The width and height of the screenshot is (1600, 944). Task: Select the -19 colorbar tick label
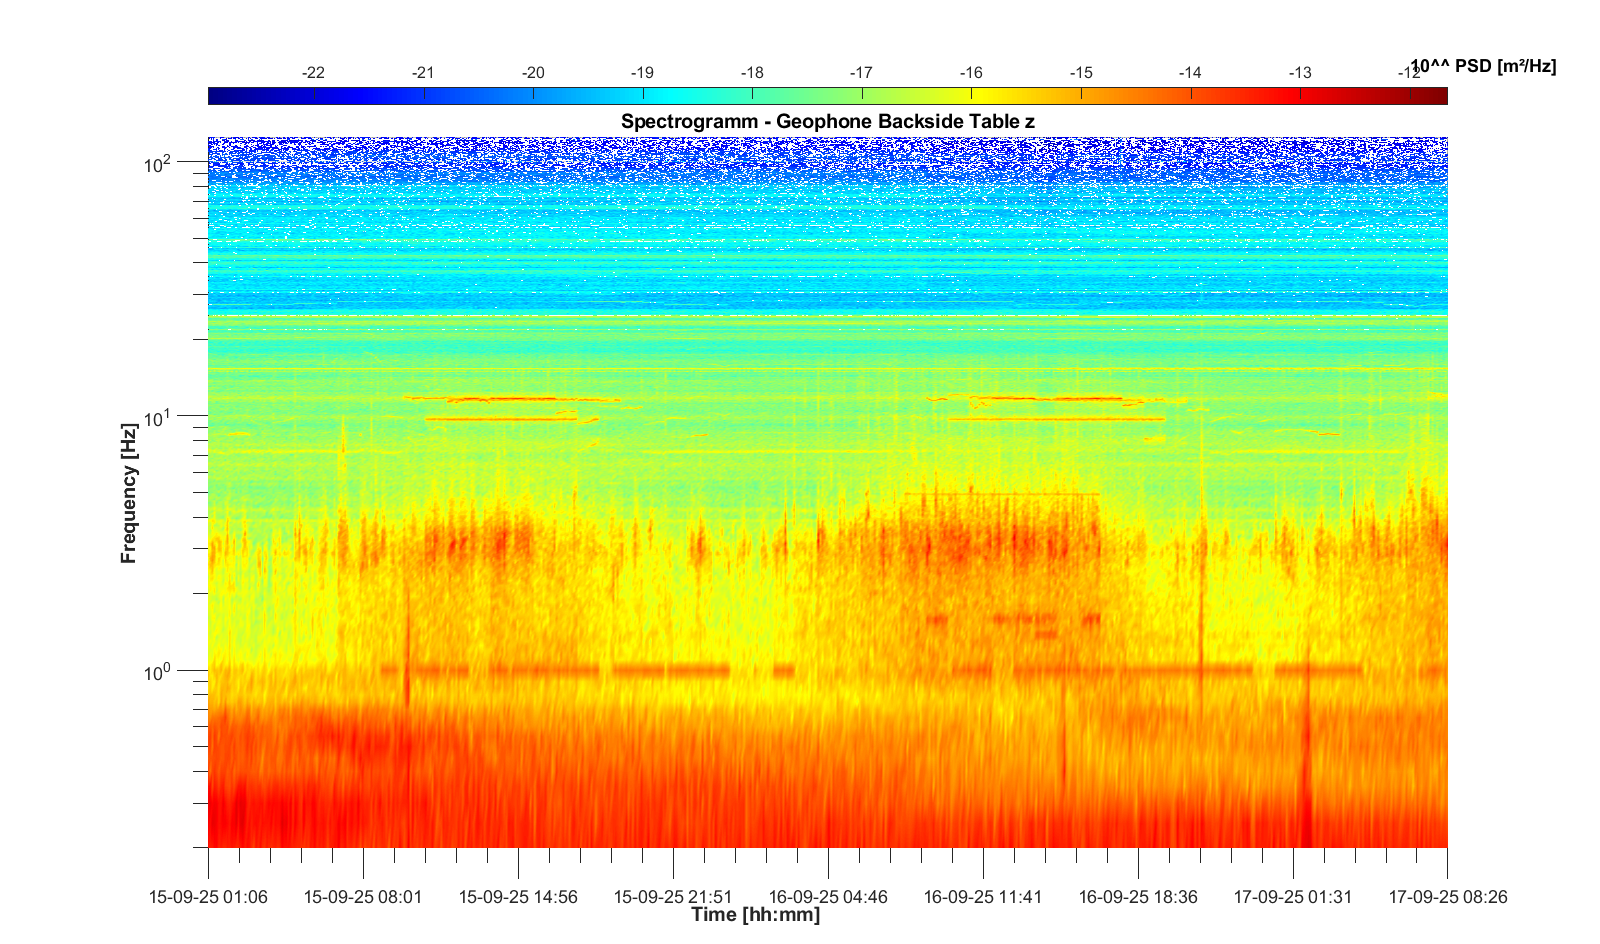[642, 73]
